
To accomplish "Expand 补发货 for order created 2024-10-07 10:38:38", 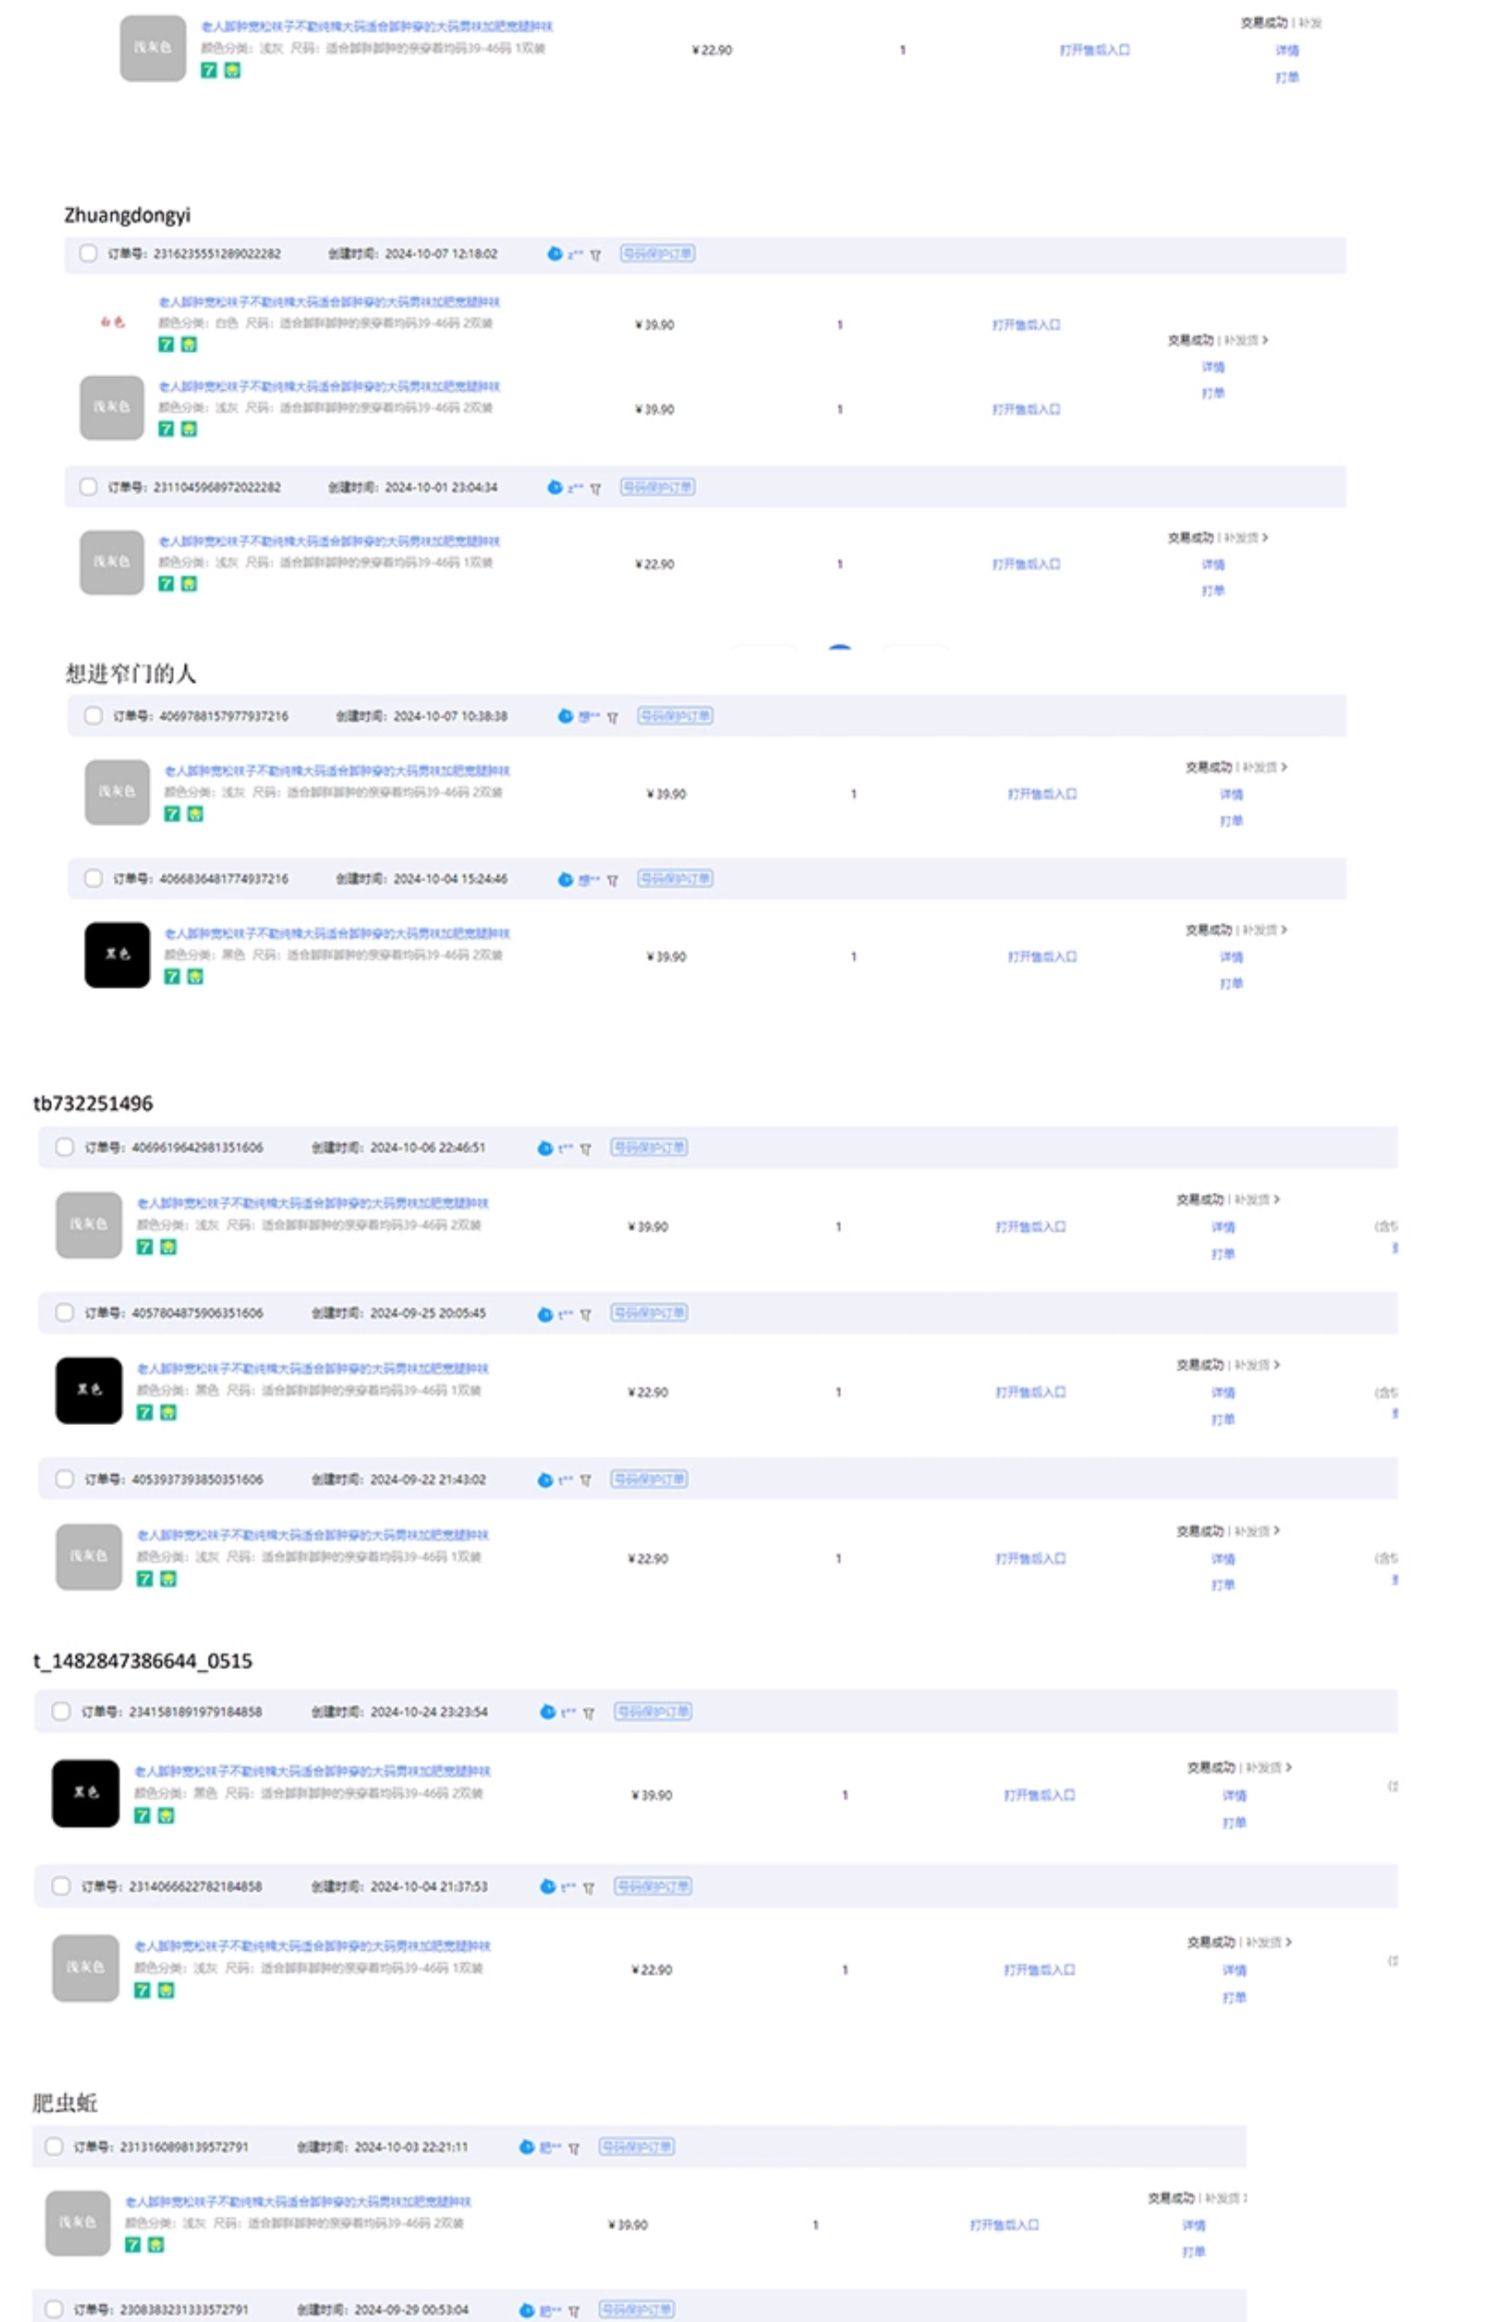I will pos(1265,767).
